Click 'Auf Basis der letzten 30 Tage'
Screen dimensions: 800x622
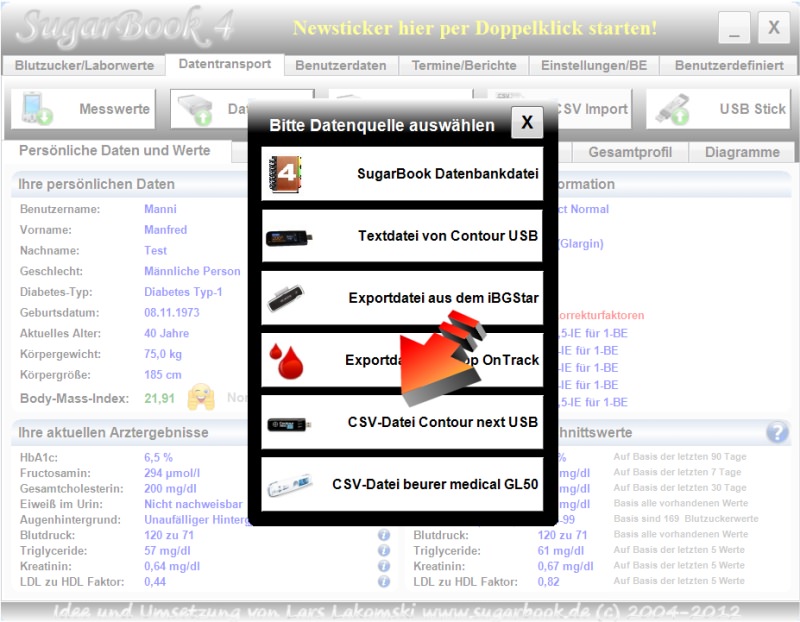point(680,488)
